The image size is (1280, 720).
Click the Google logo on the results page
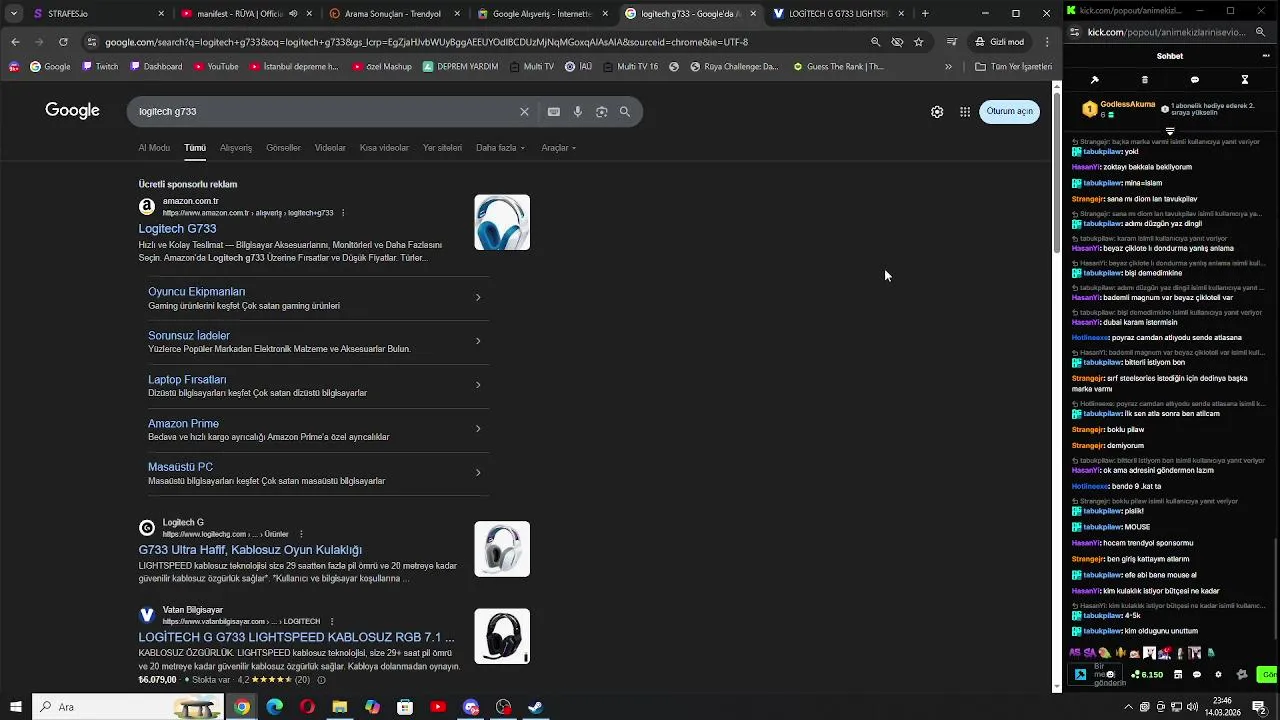(72, 111)
